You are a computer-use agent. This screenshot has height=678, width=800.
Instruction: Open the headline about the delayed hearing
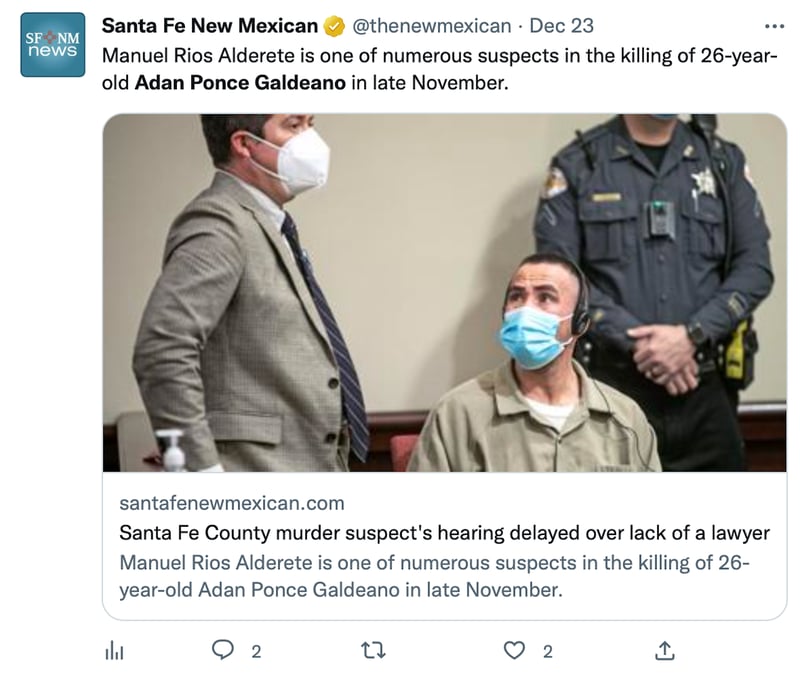[x=444, y=532]
